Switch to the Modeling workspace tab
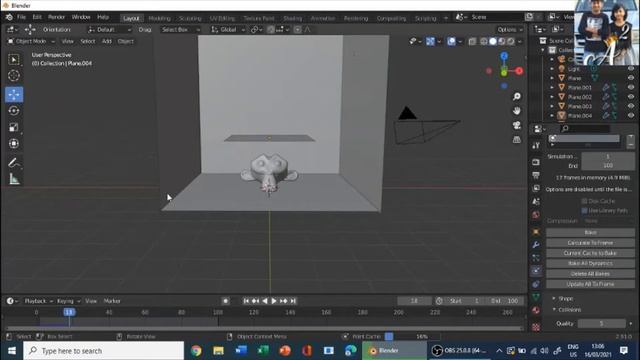The width and height of the screenshot is (640, 360). click(159, 18)
